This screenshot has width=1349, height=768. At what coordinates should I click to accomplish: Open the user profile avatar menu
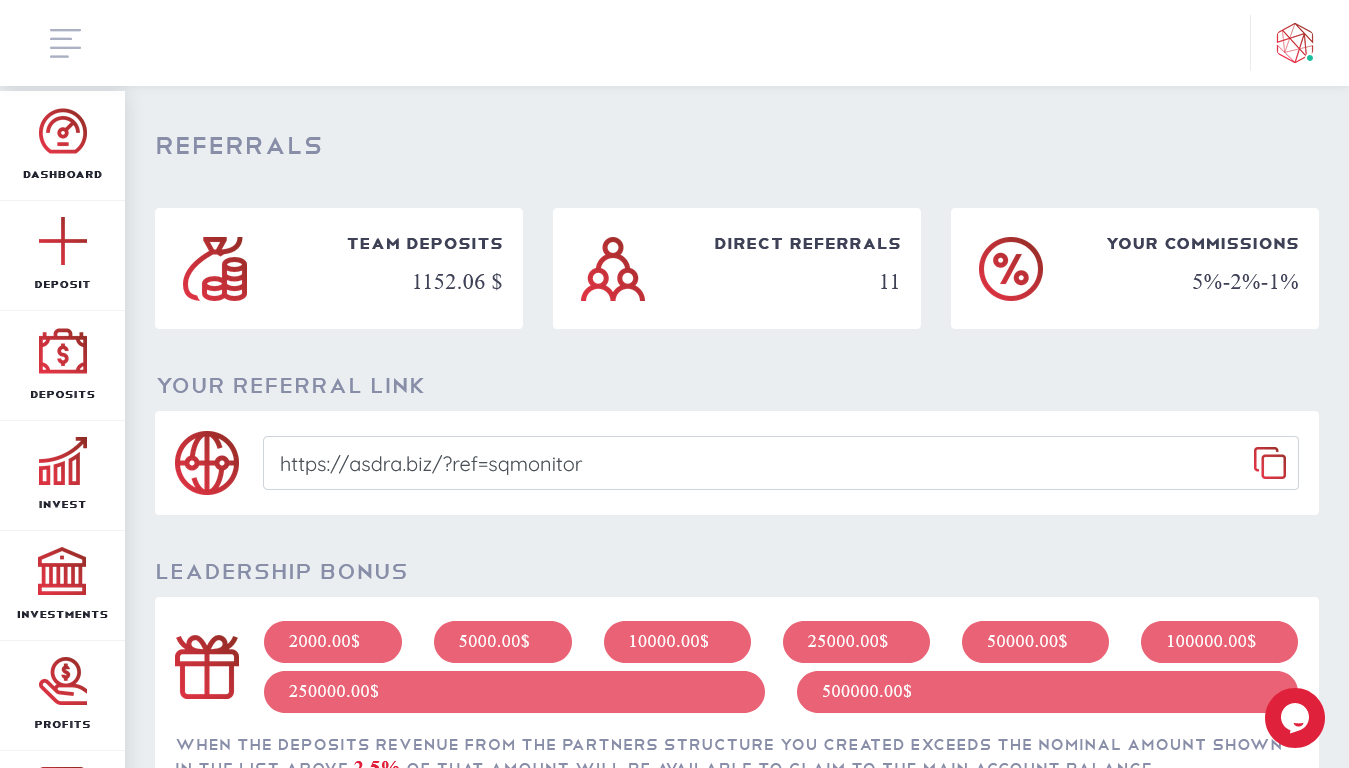(x=1295, y=43)
